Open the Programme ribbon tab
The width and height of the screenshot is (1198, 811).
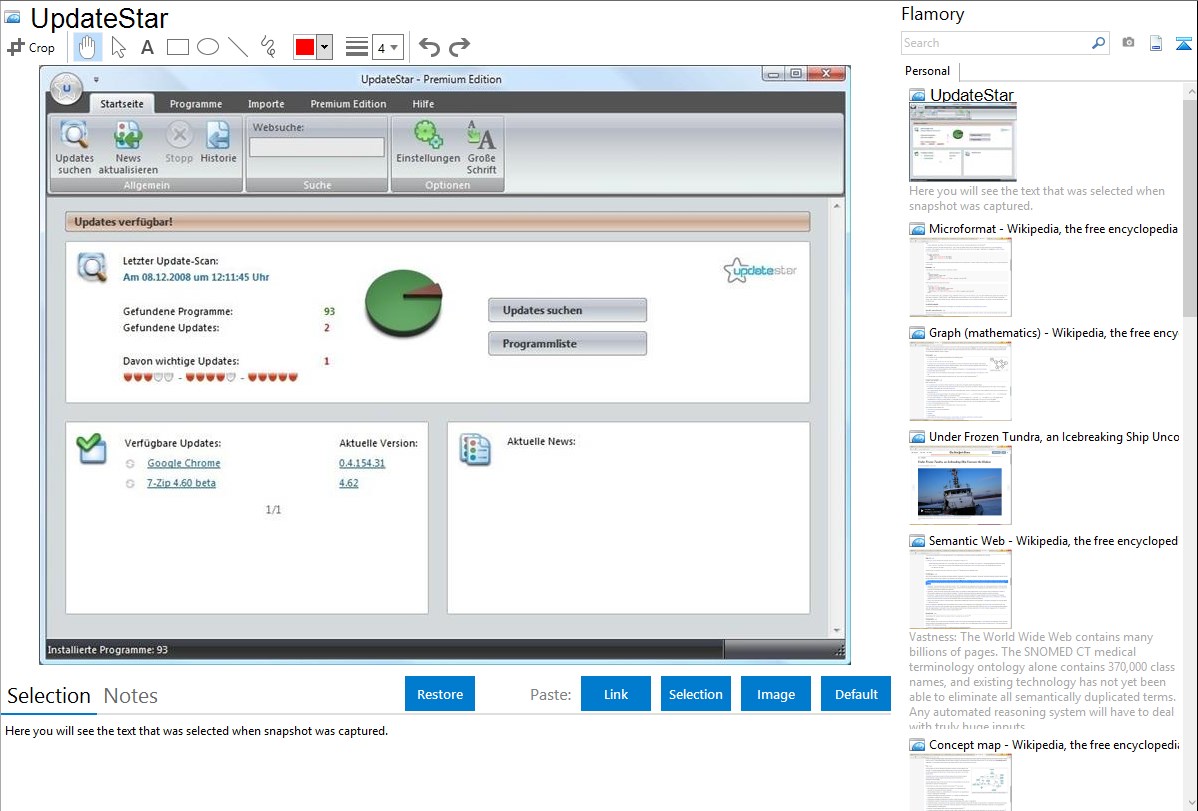196,104
